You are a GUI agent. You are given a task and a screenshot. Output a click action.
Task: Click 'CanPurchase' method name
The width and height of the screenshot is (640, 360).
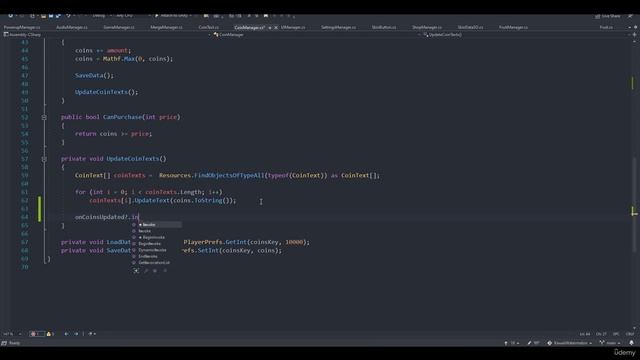[x=122, y=117]
